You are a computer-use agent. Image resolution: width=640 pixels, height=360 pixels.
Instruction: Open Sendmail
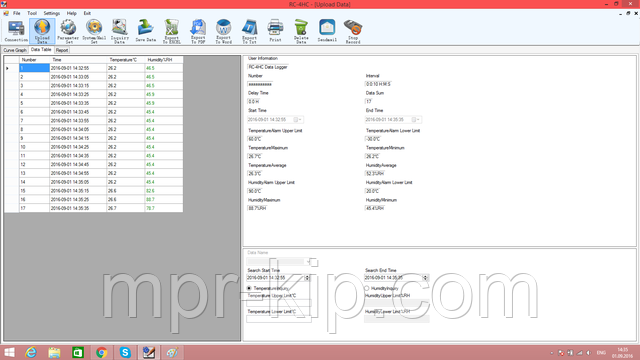coord(327,31)
